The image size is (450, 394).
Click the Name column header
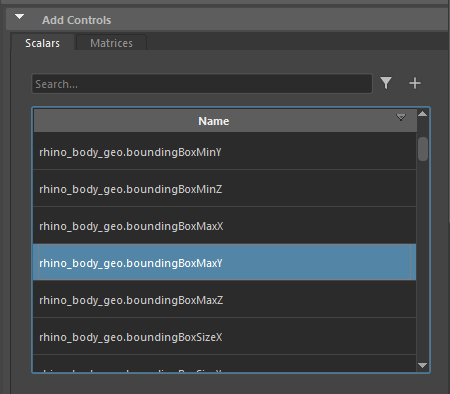(214, 121)
